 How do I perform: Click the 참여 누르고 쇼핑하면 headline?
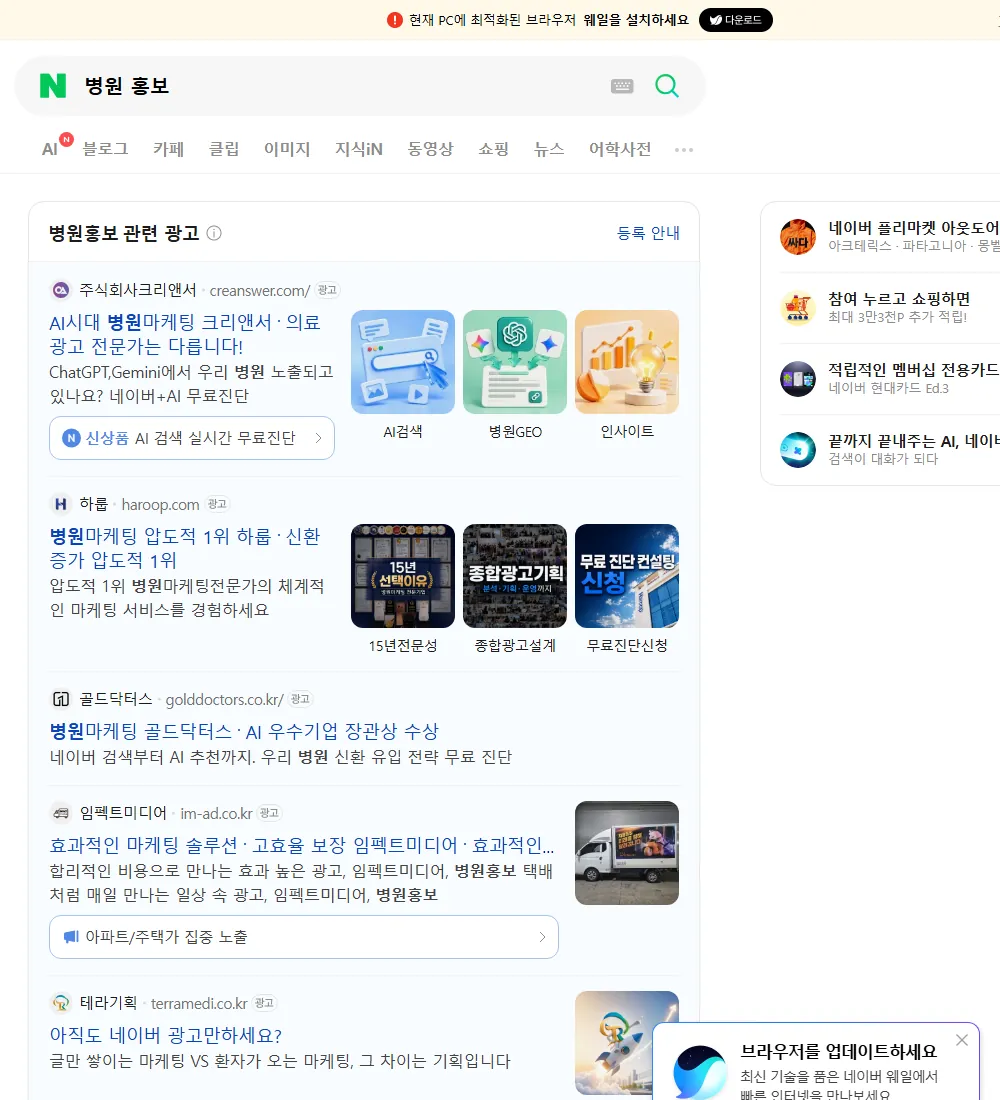click(x=899, y=299)
